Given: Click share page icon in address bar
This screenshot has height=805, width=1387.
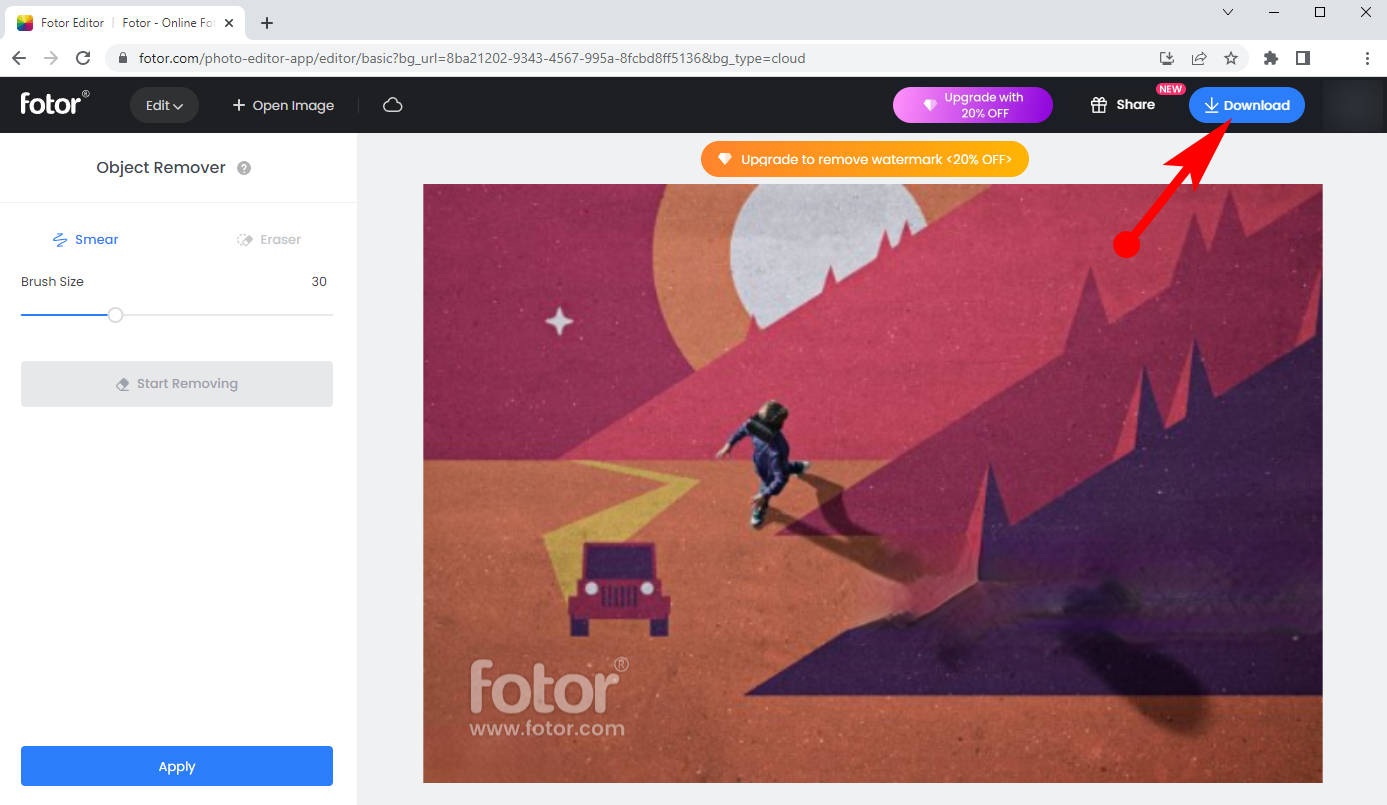Looking at the screenshot, I should pos(1199,58).
